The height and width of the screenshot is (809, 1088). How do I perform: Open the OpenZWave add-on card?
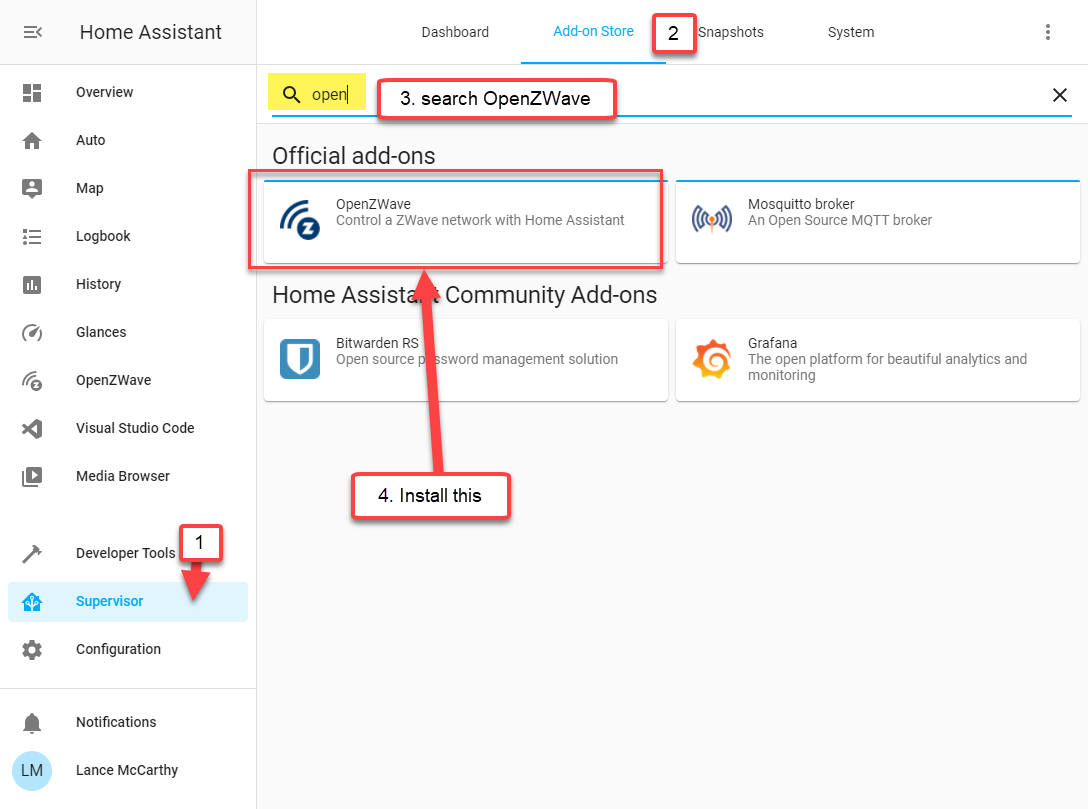(x=465, y=221)
